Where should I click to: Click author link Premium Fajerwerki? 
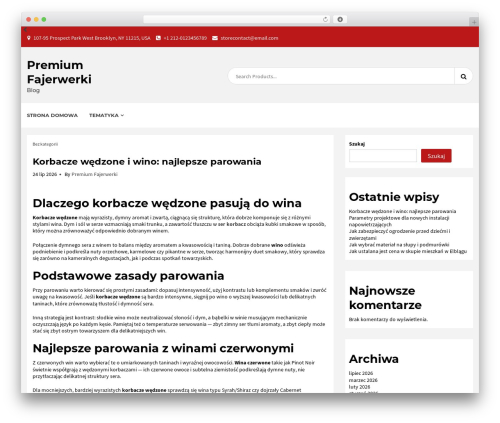95,174
